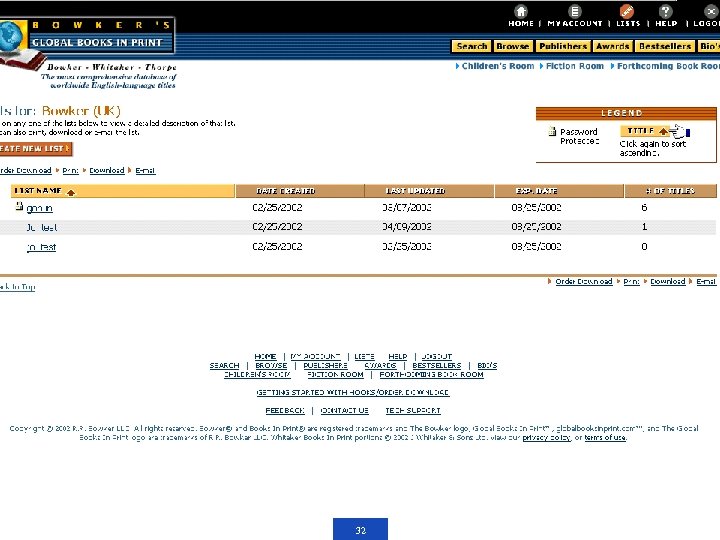The height and width of the screenshot is (540, 720).
Task: Click the footer HOME link
Action: [x=265, y=356]
